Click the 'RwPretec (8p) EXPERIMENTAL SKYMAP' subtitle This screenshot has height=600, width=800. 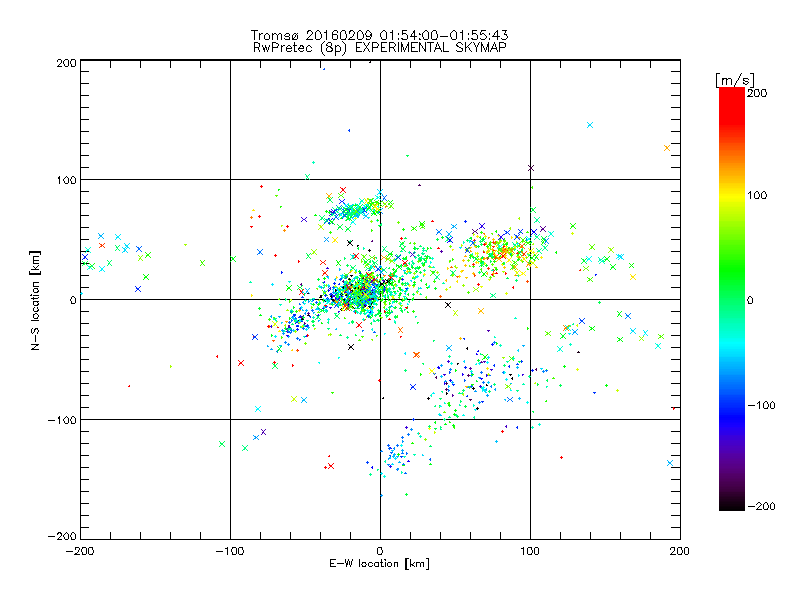[380, 48]
